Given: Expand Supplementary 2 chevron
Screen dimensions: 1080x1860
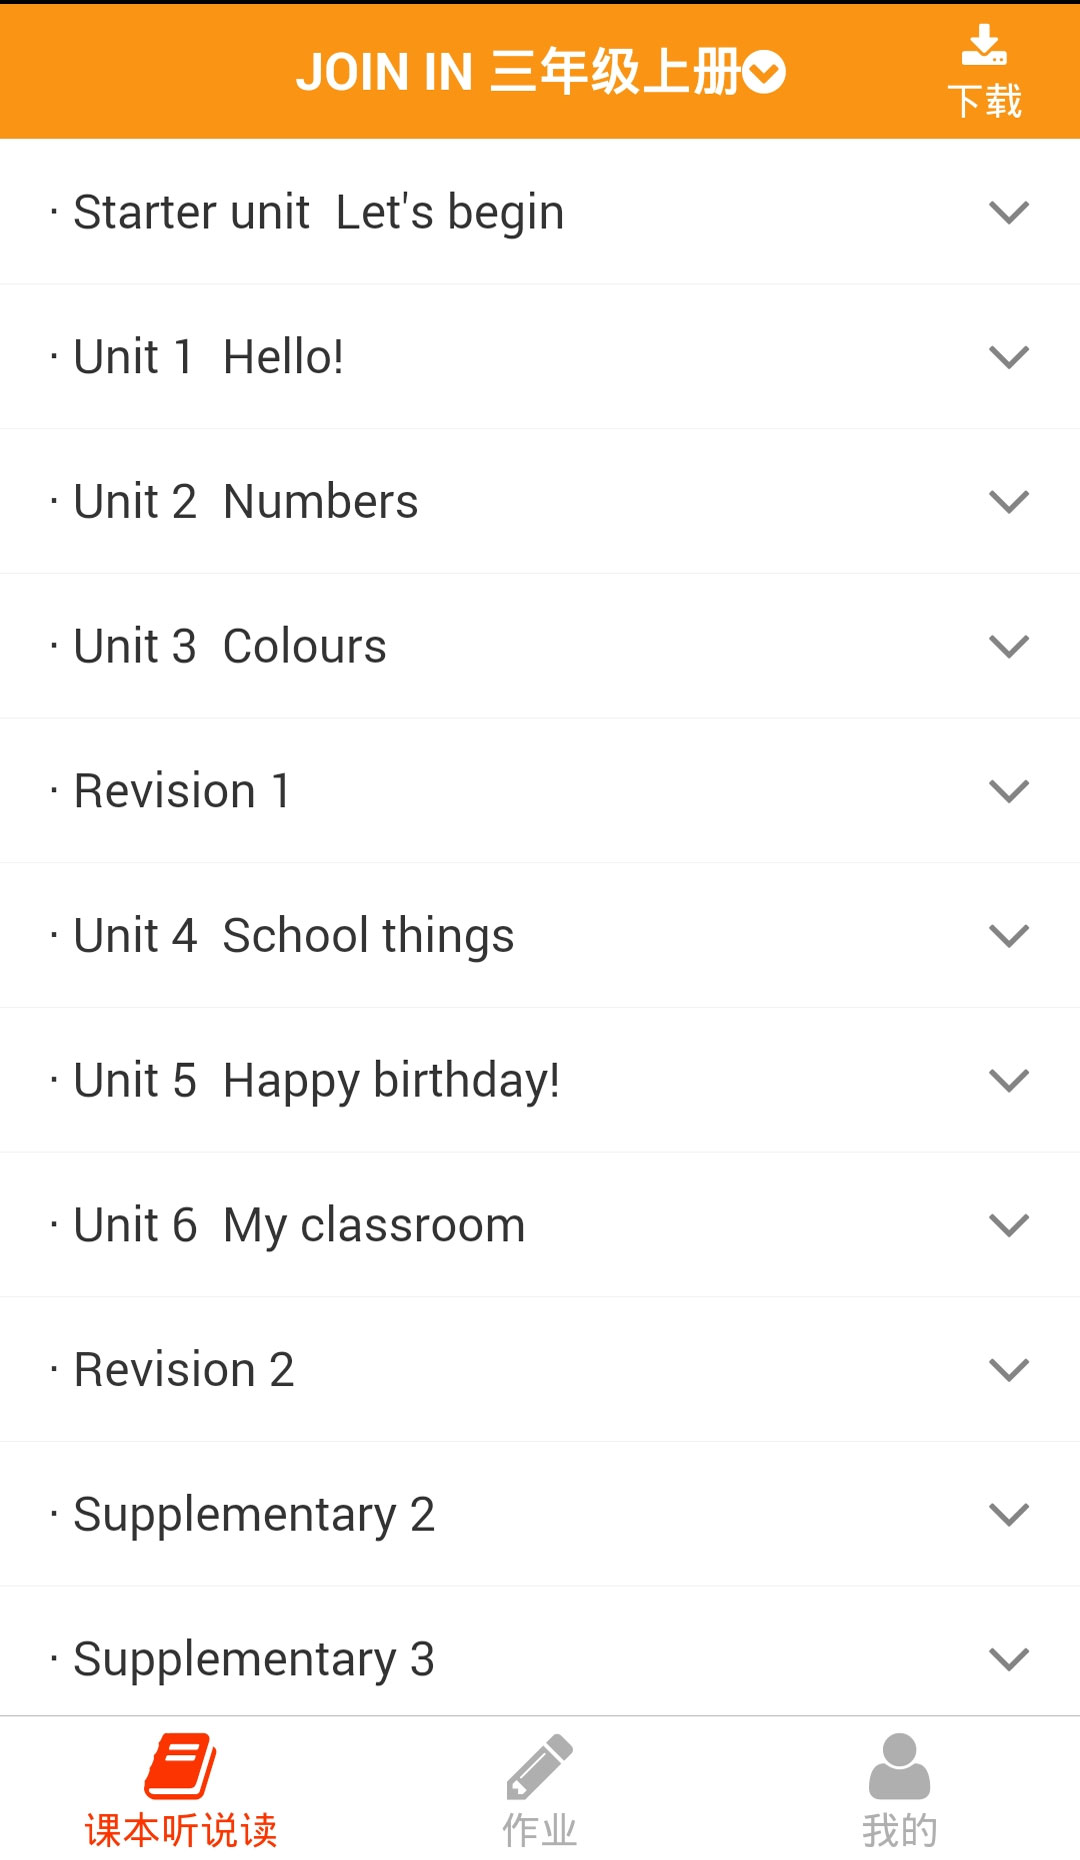Looking at the screenshot, I should click(x=1008, y=1514).
